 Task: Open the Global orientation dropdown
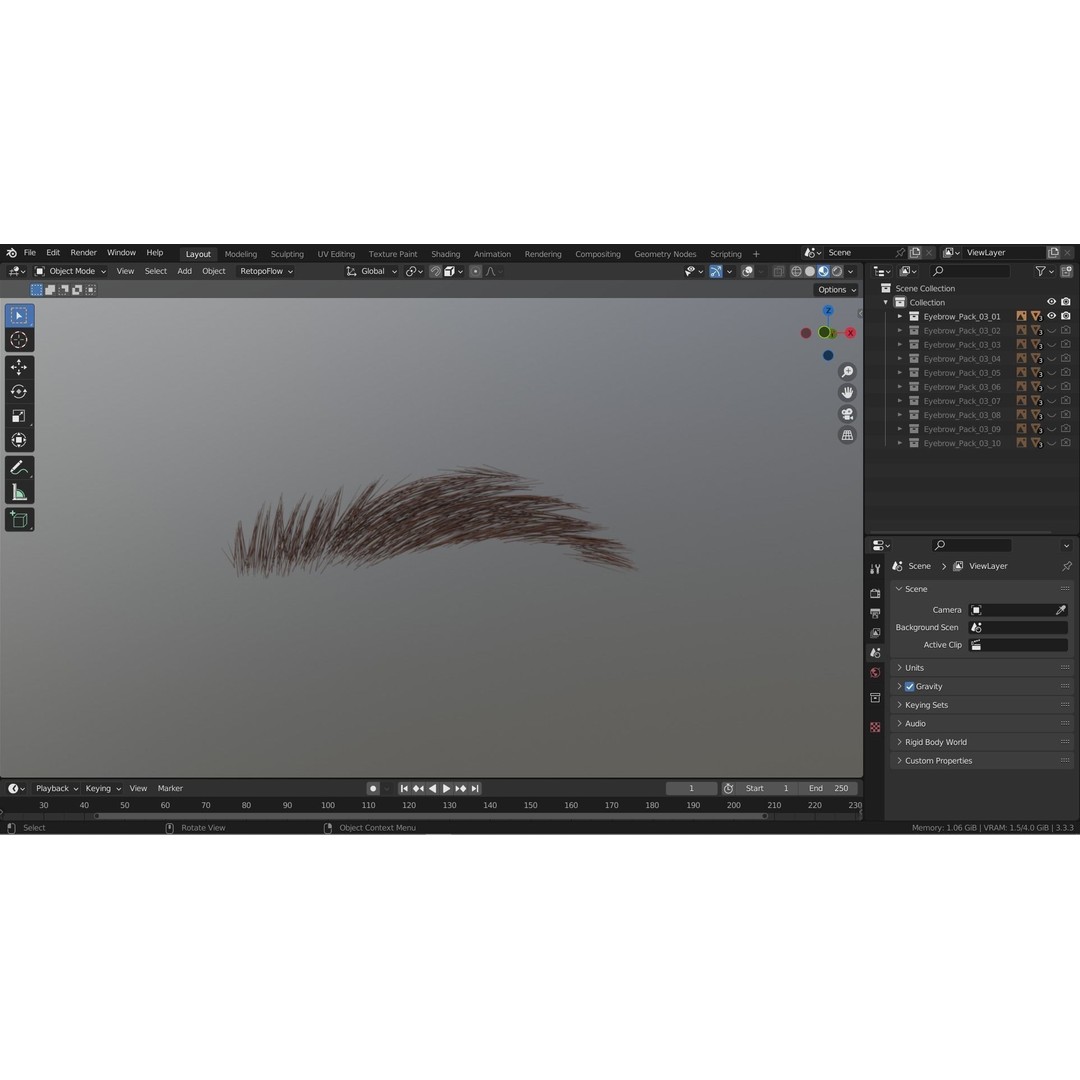point(371,271)
